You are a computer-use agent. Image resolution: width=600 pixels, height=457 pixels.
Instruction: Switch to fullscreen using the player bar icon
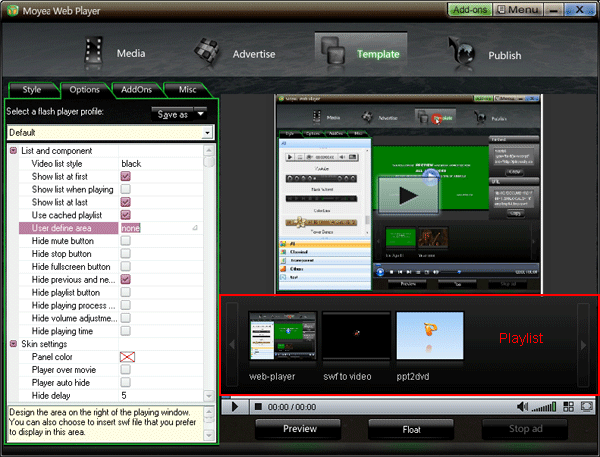[x=587, y=406]
